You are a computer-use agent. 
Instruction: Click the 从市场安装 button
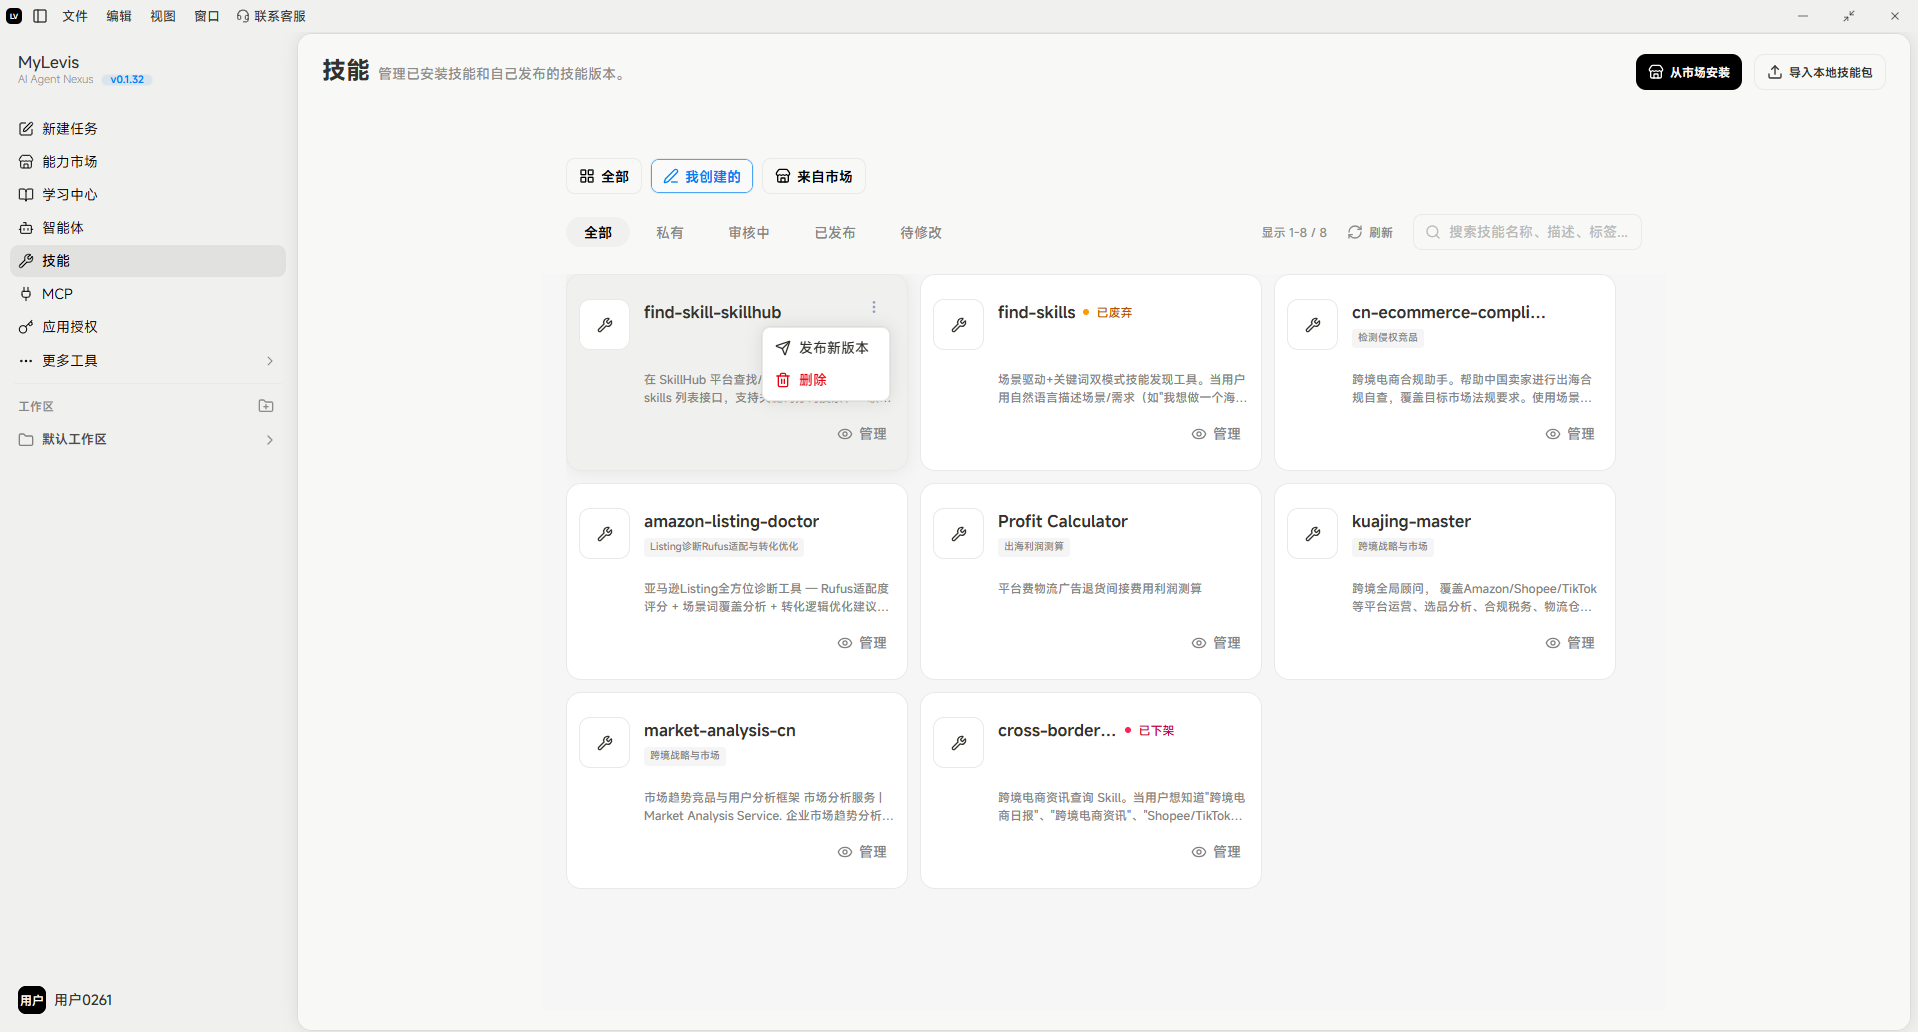click(1689, 72)
